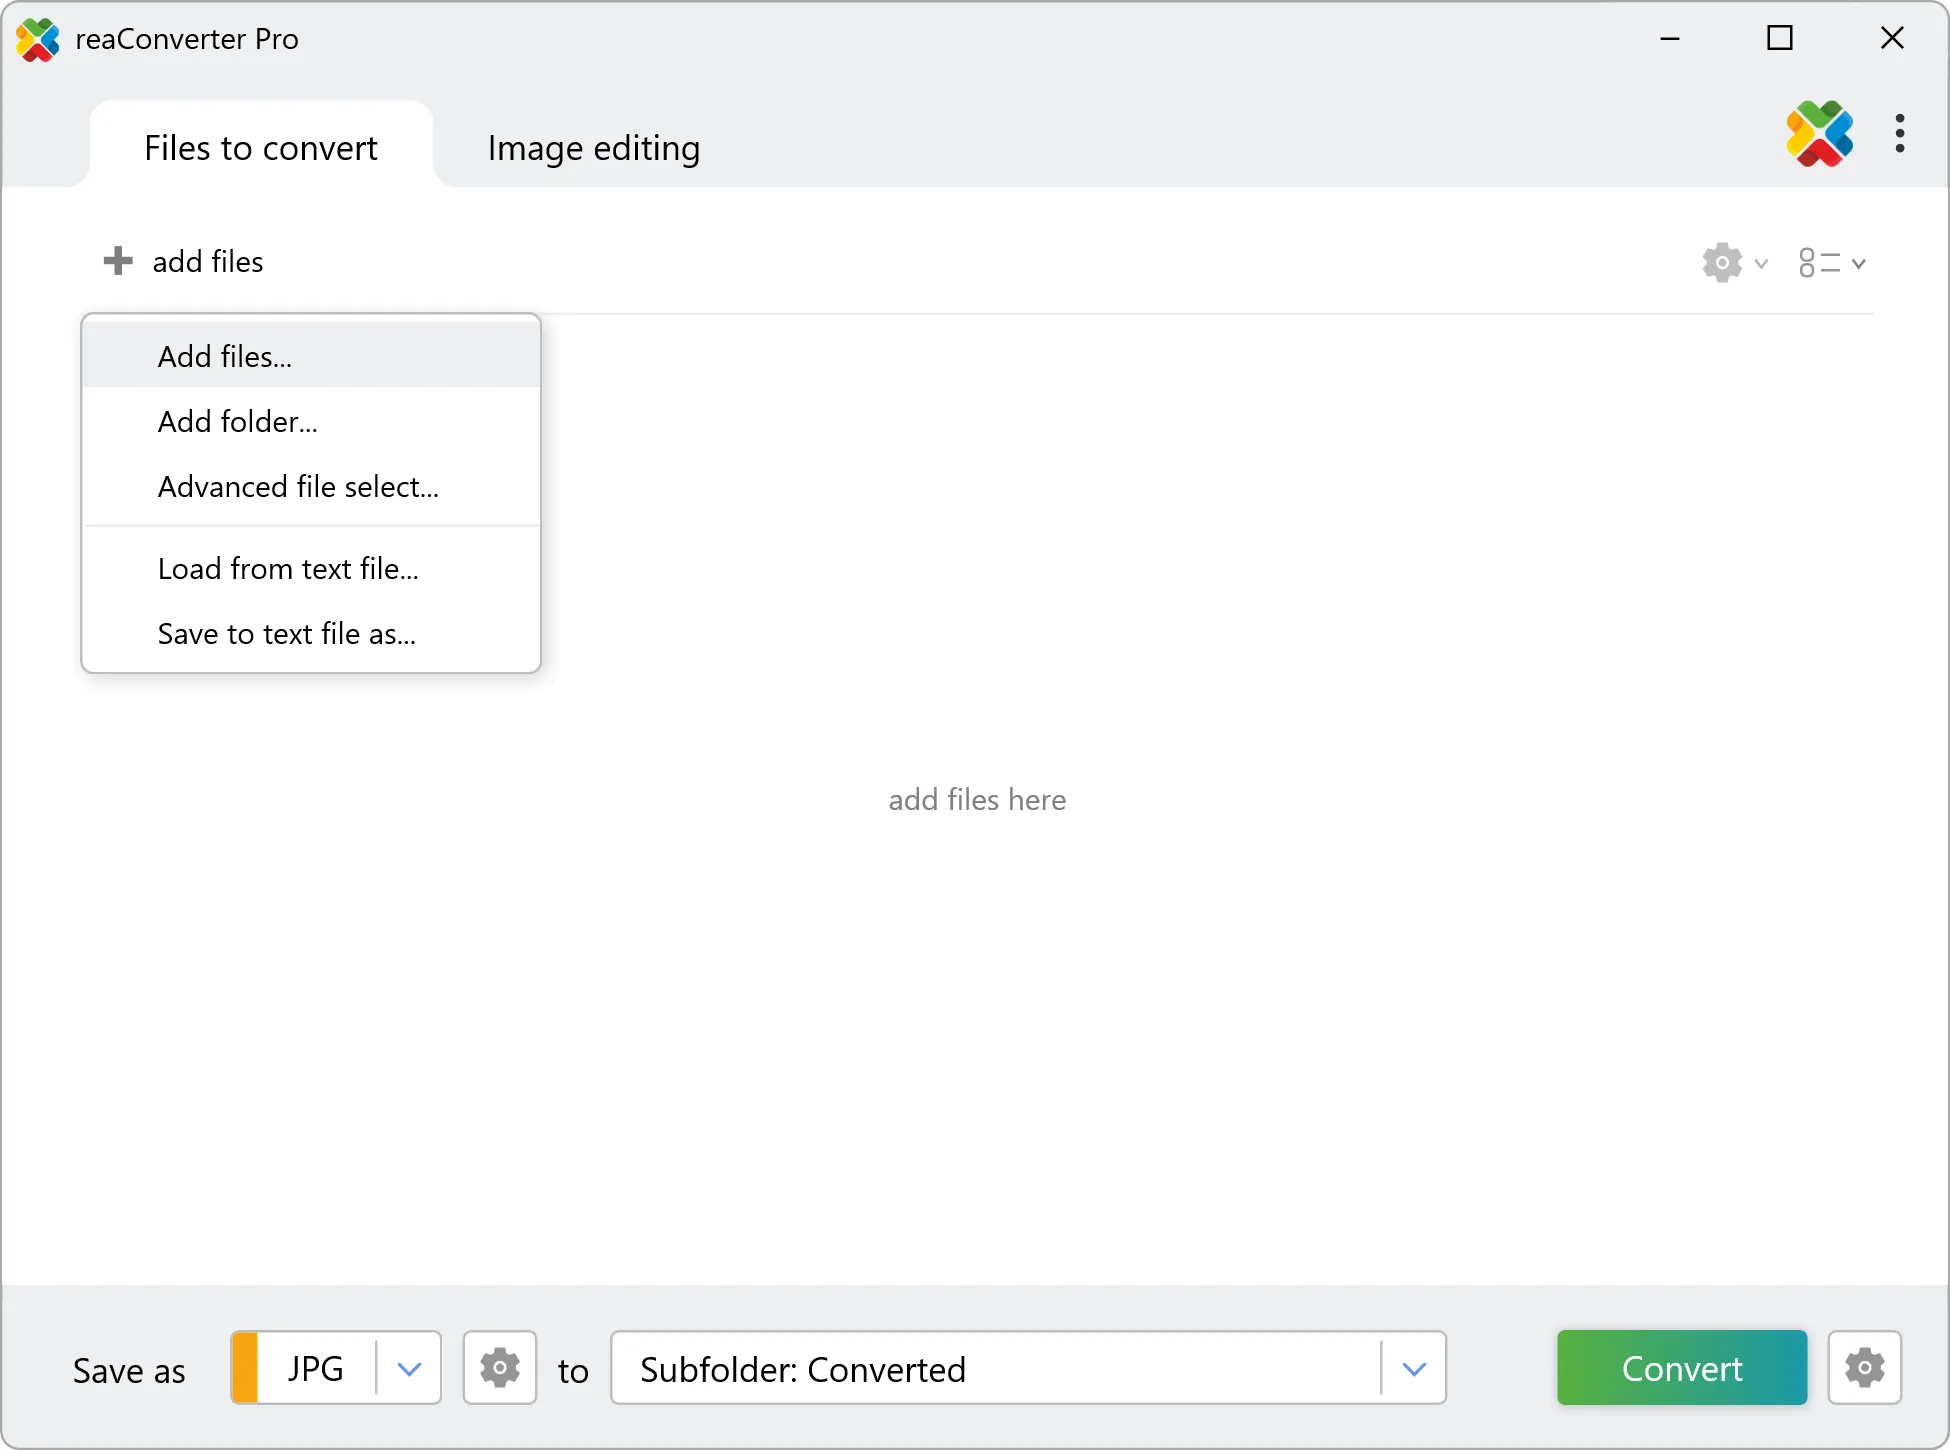Open the output format settings gear next to JPG
This screenshot has height=1450, width=1950.
point(500,1368)
